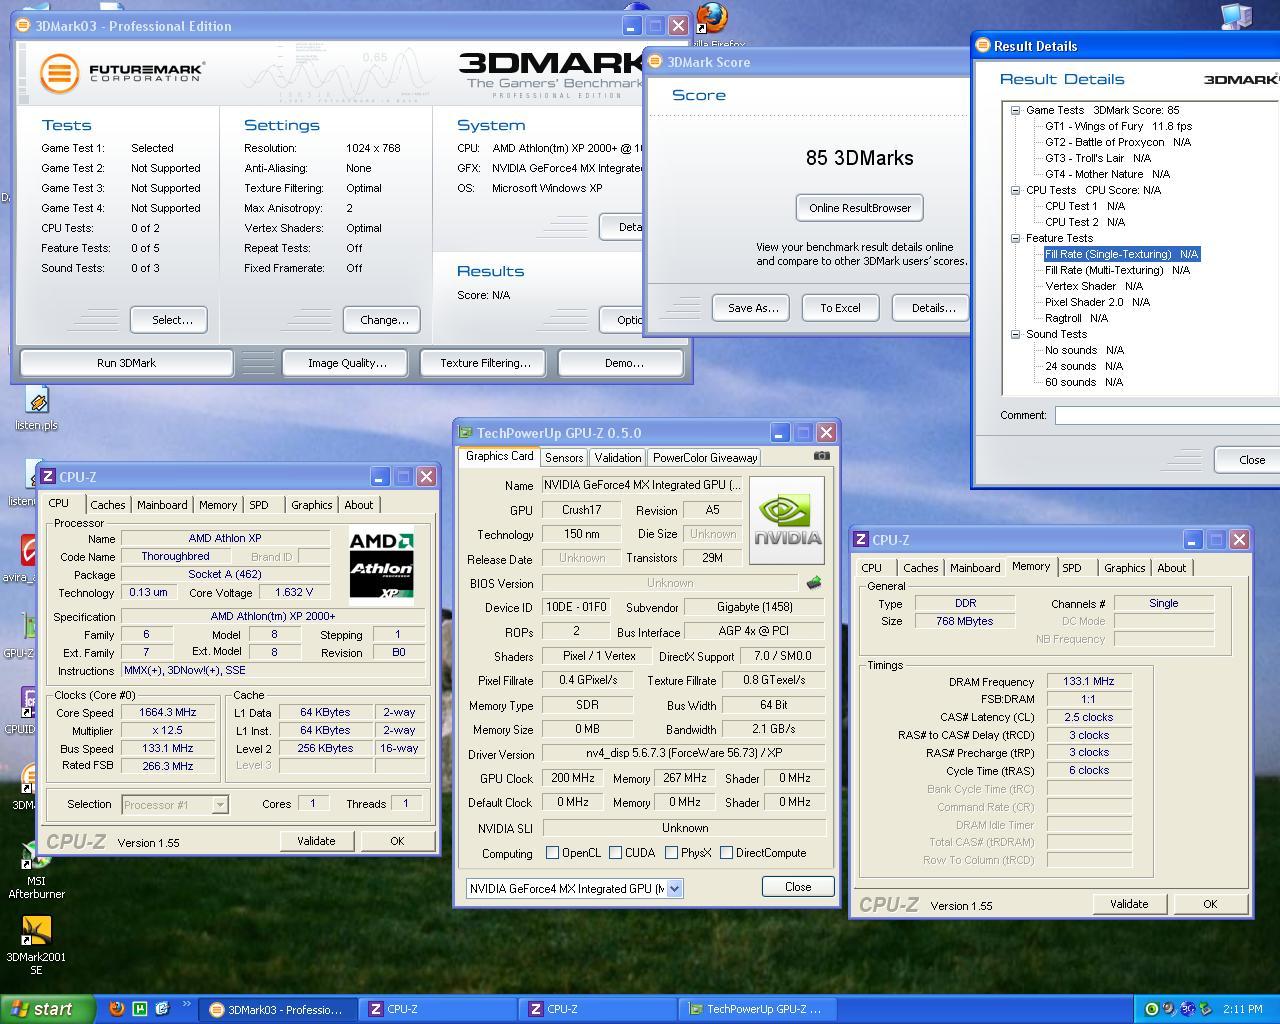Open the listen.pls desktop file
Screen dimensions: 1280x1024
(x=37, y=410)
